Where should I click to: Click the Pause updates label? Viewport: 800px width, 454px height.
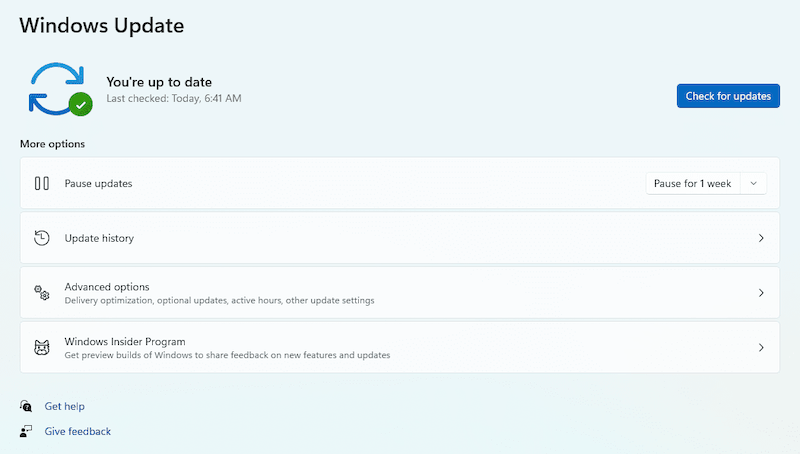(98, 184)
